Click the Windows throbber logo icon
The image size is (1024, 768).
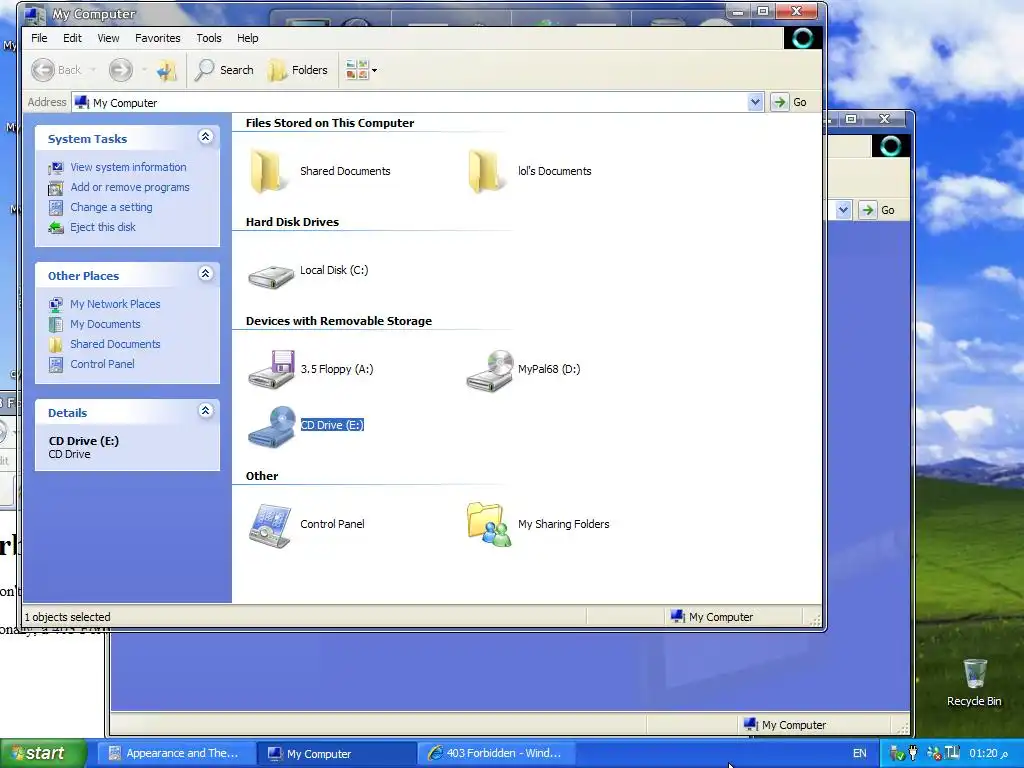pyautogui.click(x=803, y=39)
